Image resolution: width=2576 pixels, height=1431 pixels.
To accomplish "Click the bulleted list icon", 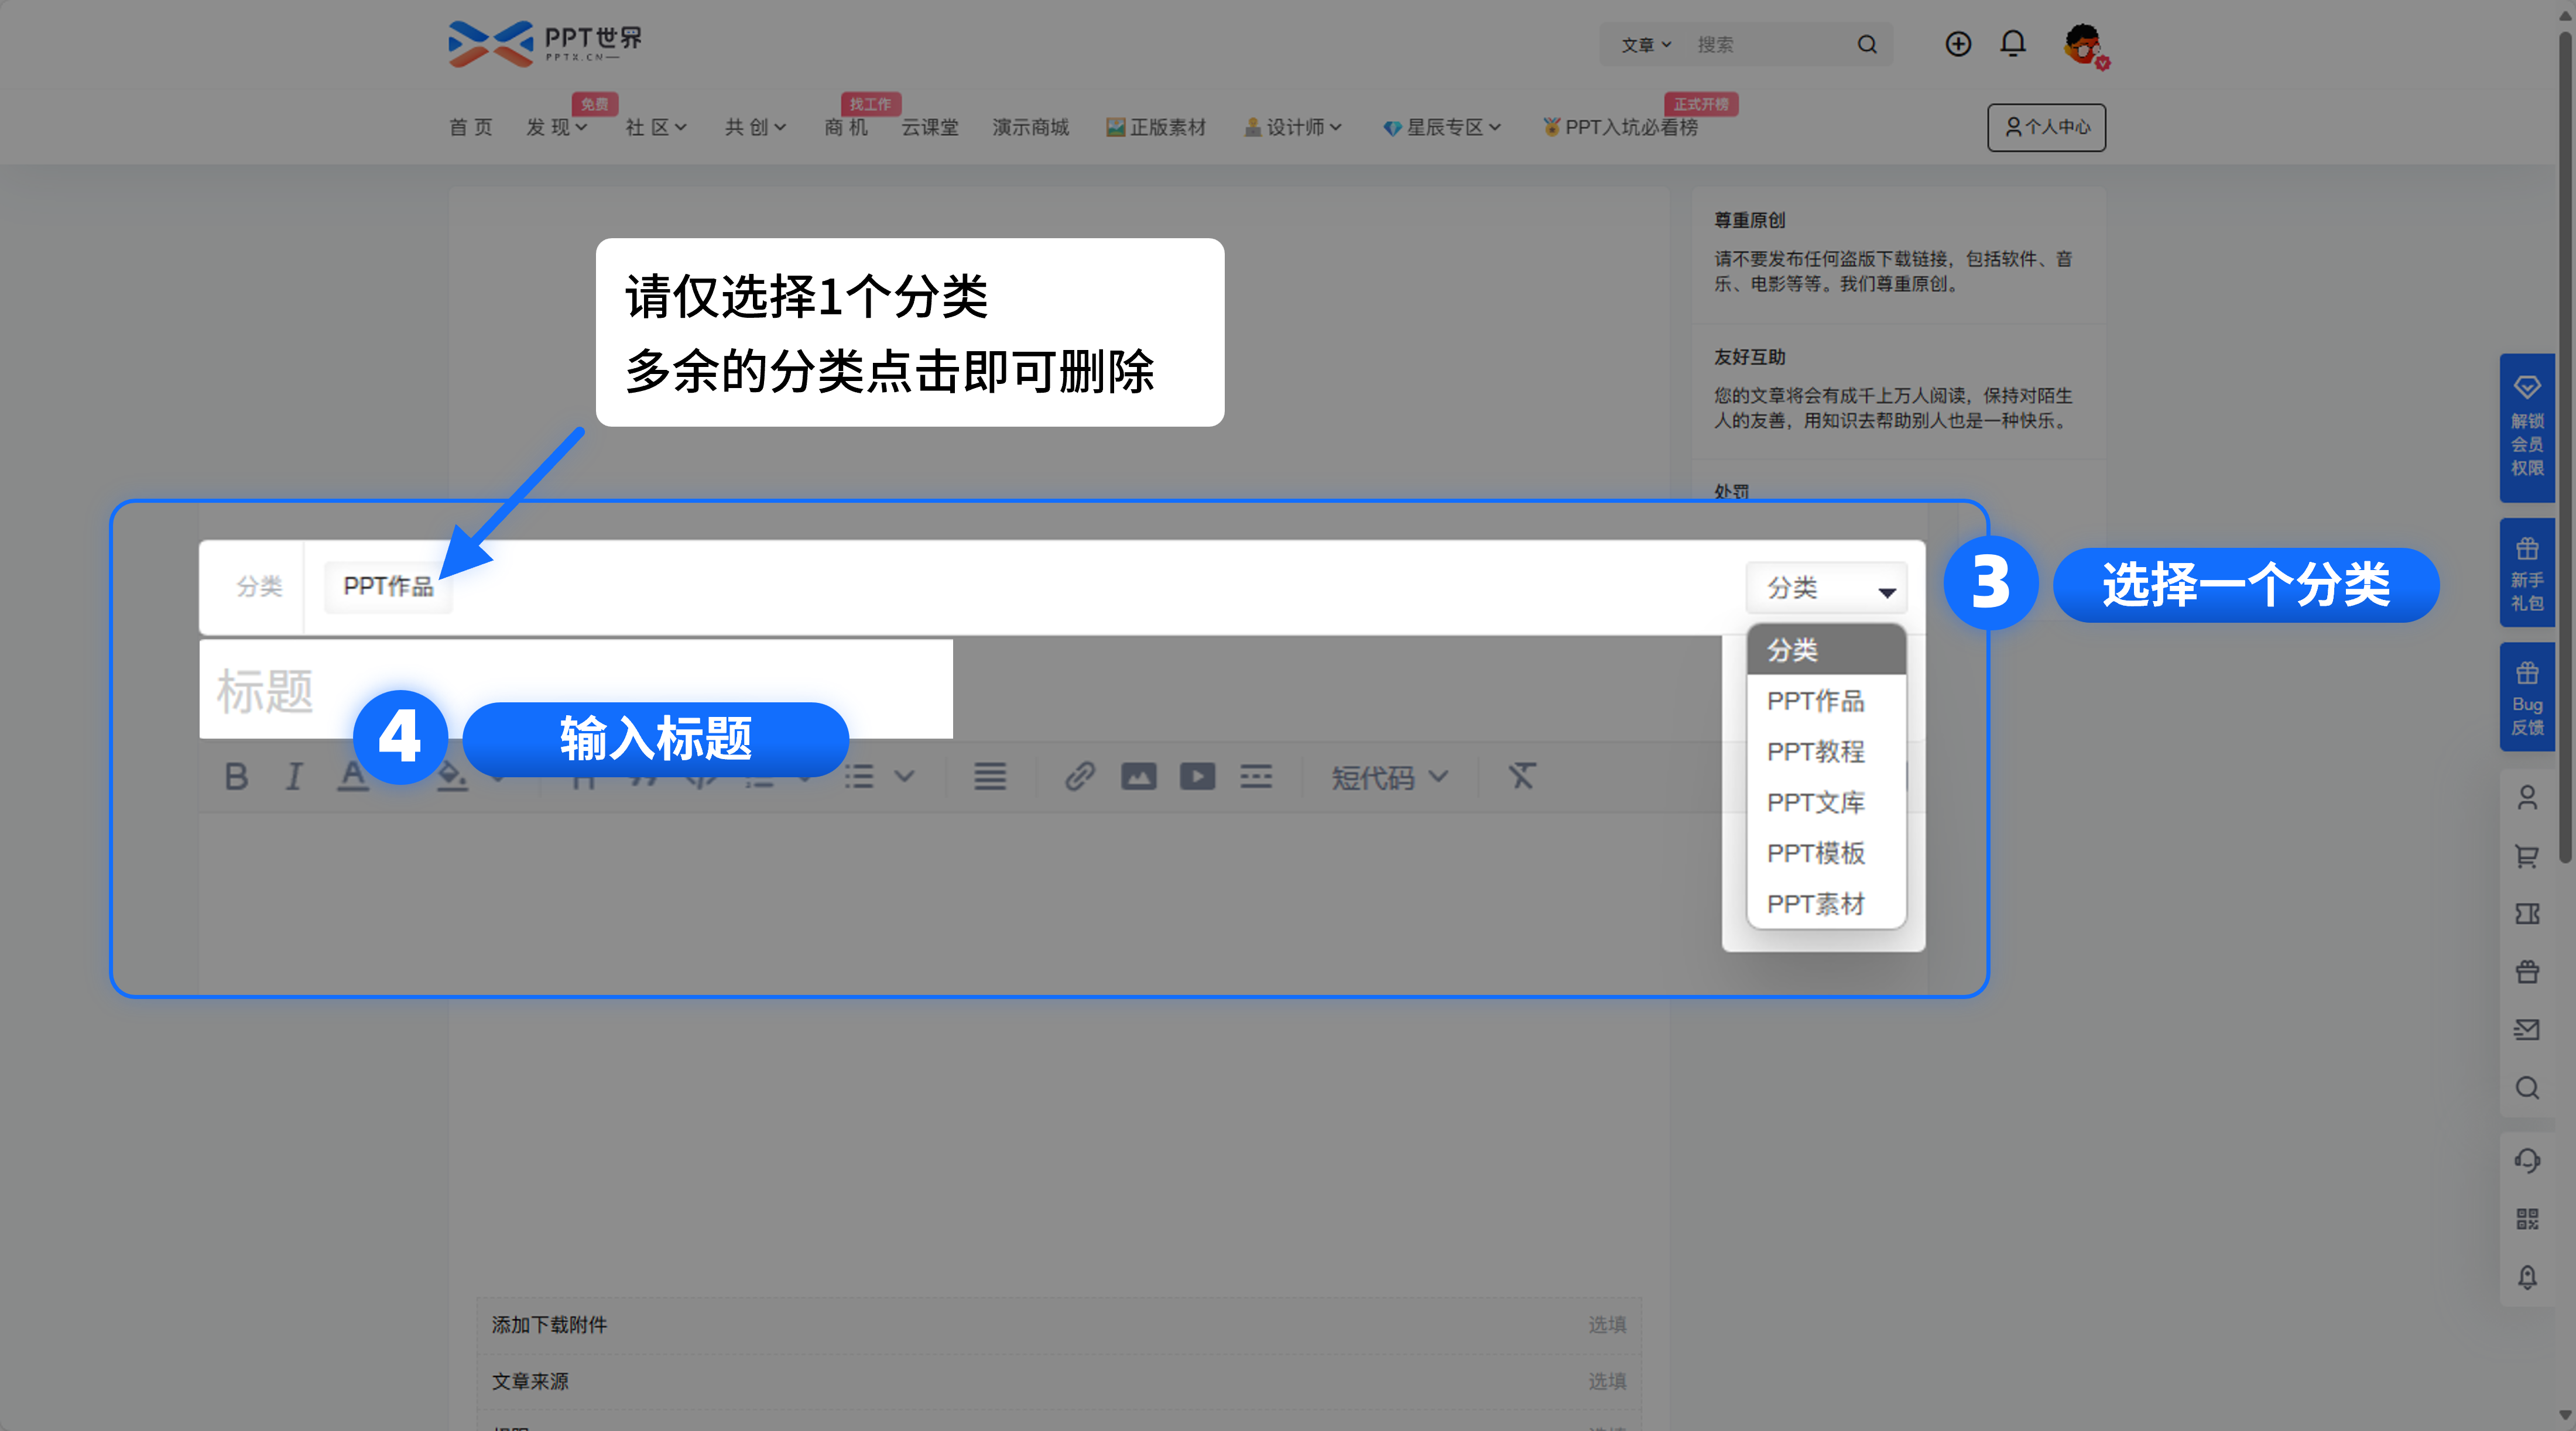I will pyautogui.click(x=859, y=776).
